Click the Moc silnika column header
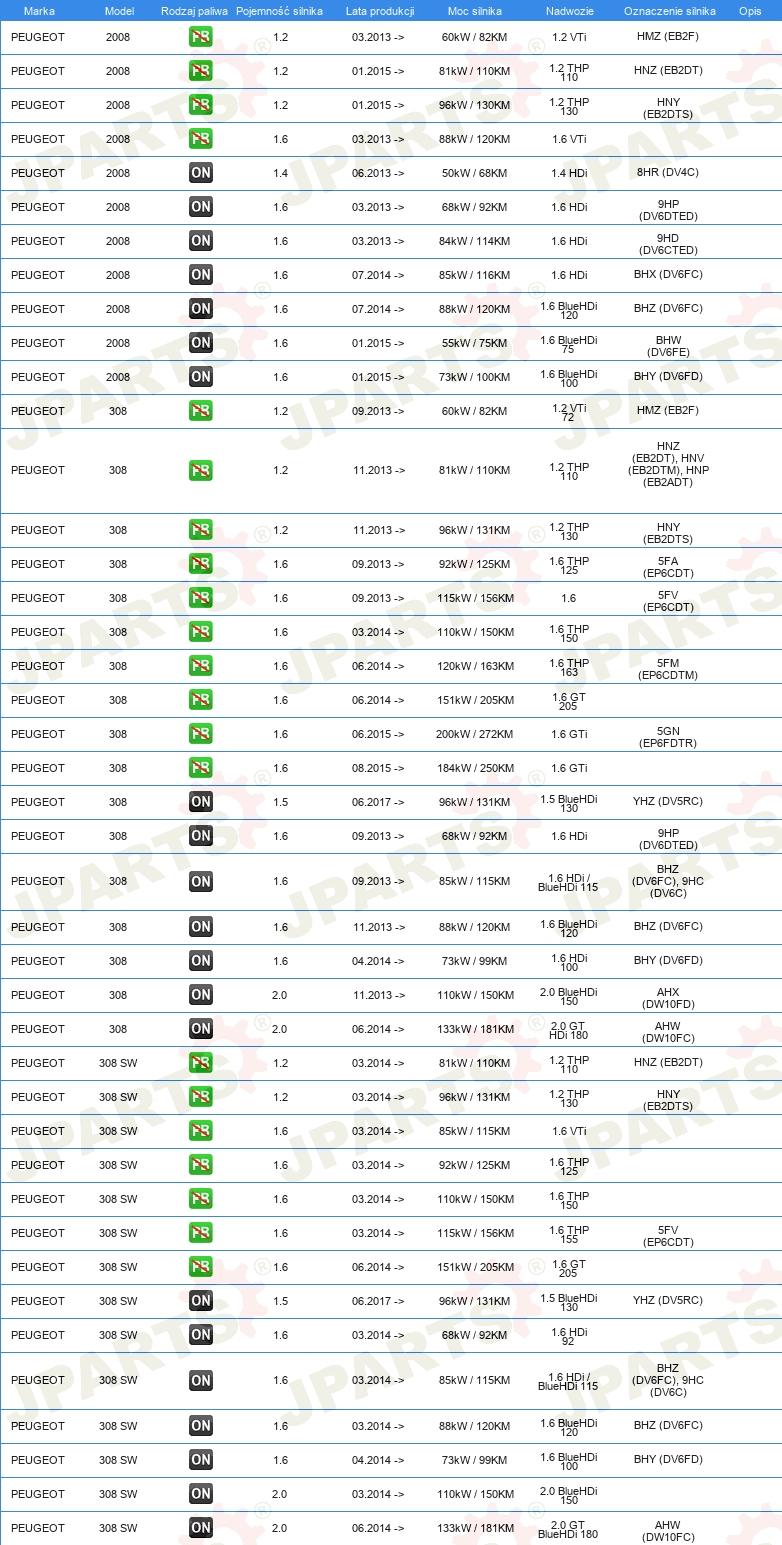This screenshot has width=782, height=1545. click(476, 10)
